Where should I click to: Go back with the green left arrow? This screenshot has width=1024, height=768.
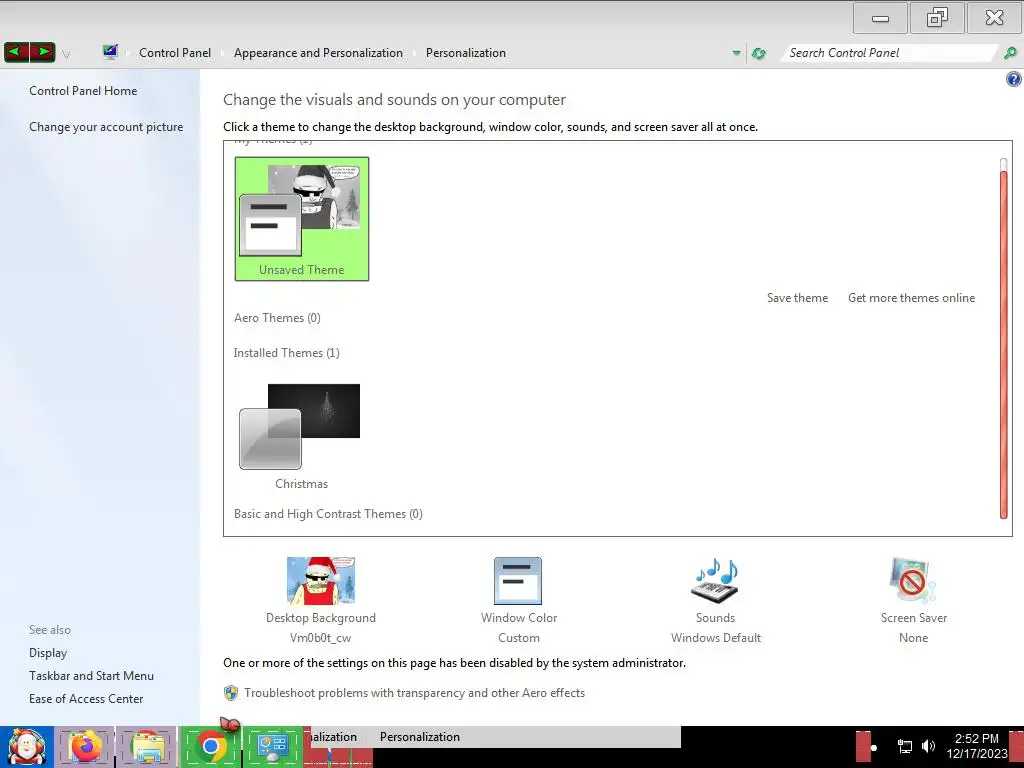(x=16, y=52)
